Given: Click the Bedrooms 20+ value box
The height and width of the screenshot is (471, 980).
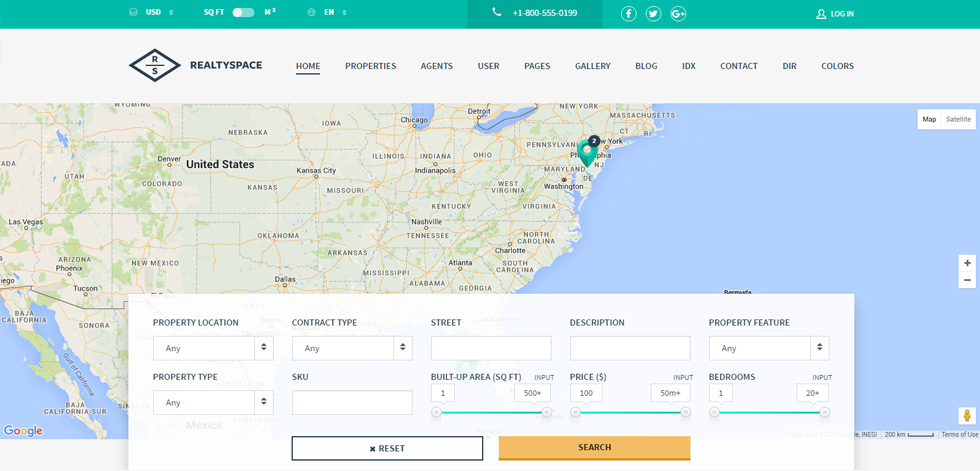Looking at the screenshot, I should click(812, 393).
